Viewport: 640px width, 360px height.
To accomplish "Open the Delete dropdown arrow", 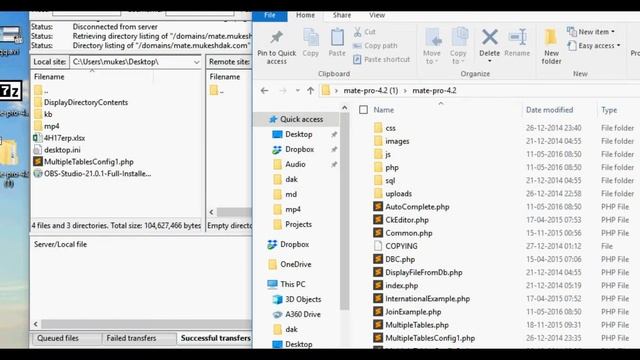I will point(489,61).
